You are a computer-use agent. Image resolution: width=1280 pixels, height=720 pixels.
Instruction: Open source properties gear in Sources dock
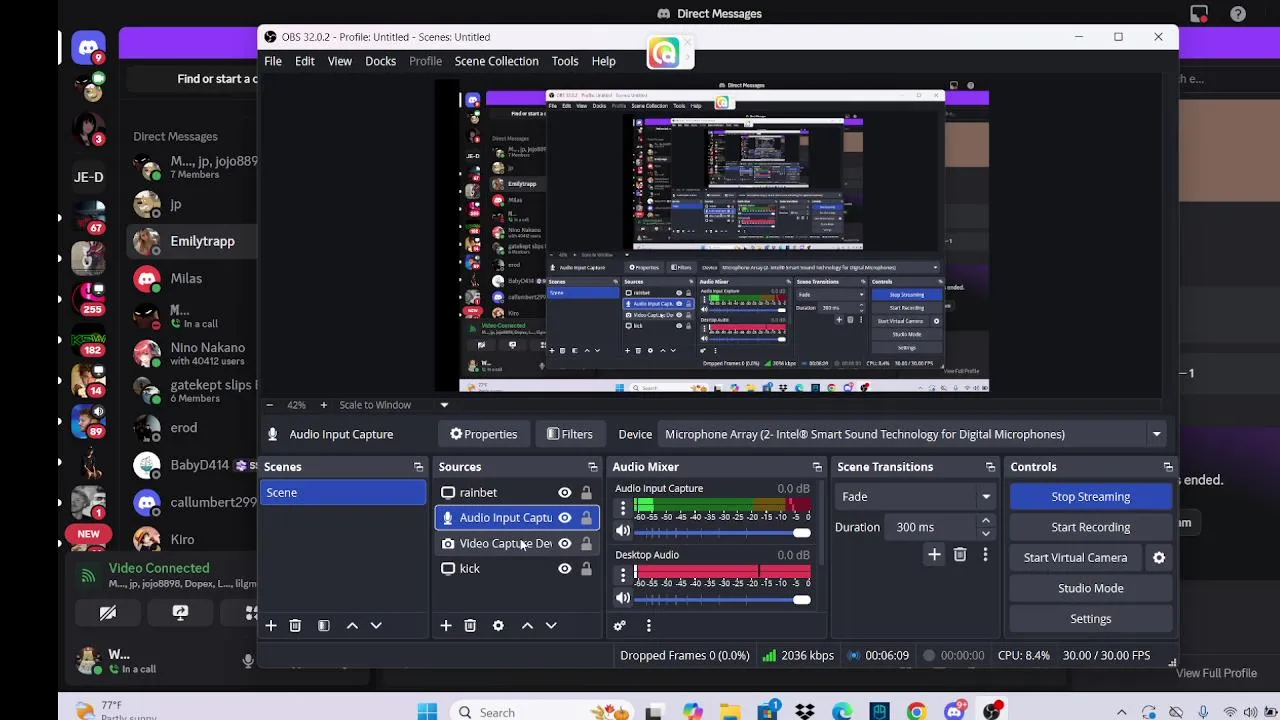tap(498, 625)
